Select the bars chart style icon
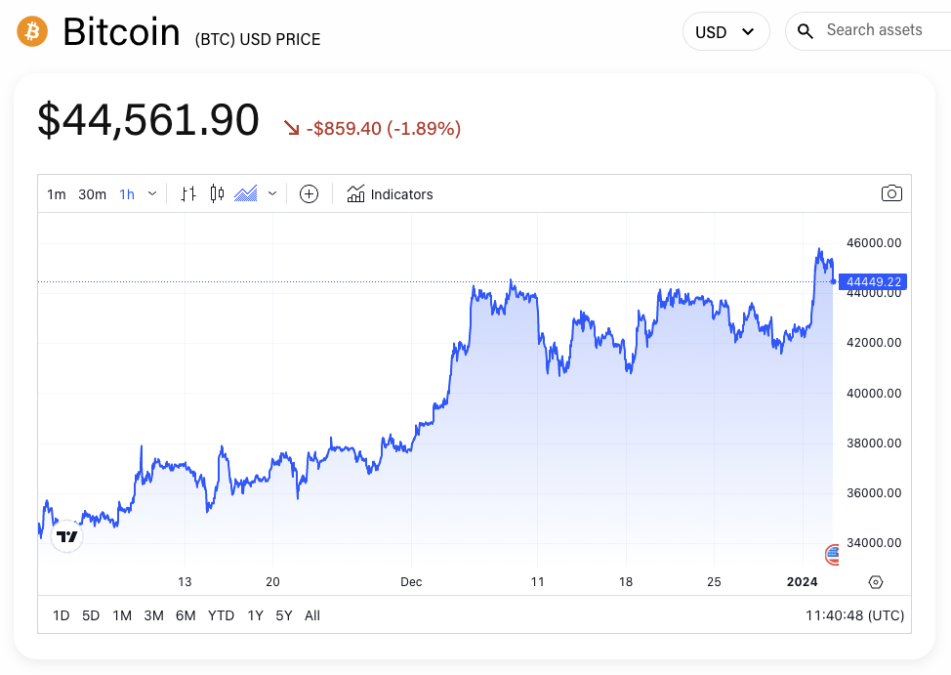Viewport: 951px width, 675px height. pyautogui.click(x=188, y=194)
